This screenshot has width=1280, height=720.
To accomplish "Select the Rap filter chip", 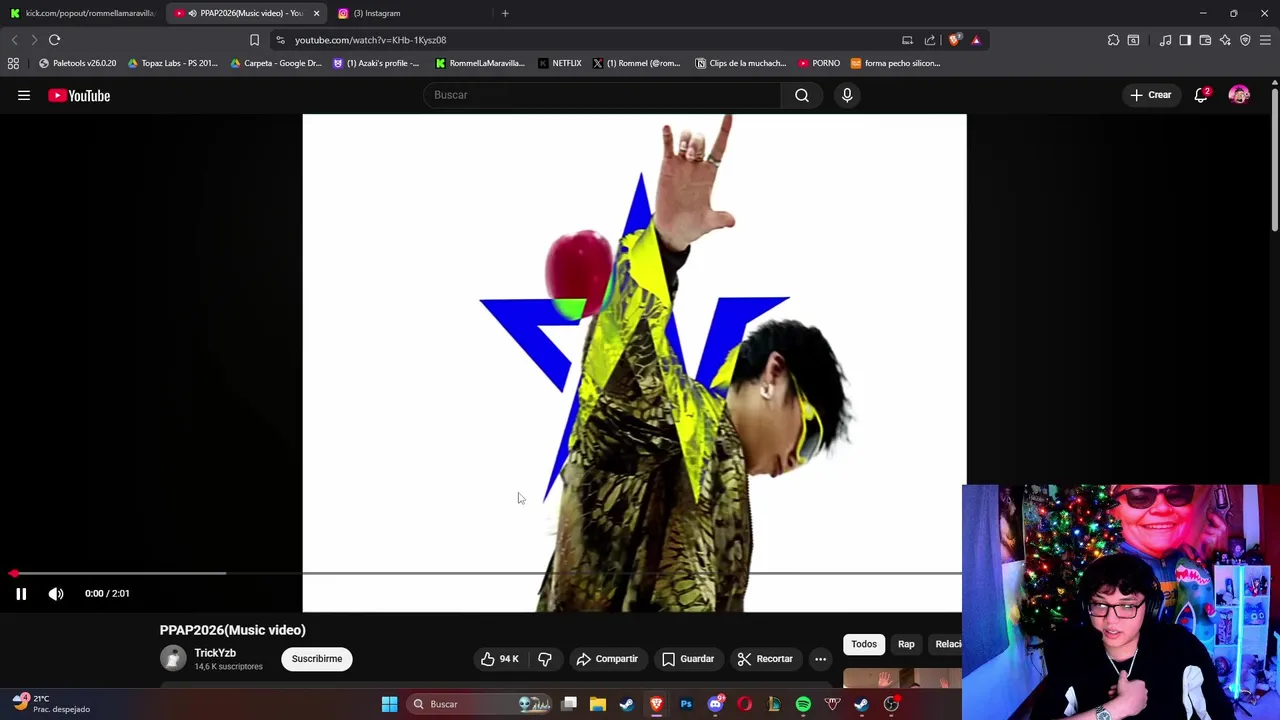I will coord(906,644).
